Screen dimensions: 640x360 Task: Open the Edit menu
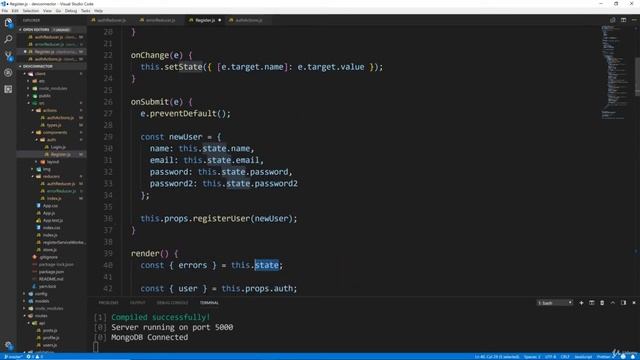coord(15,11)
